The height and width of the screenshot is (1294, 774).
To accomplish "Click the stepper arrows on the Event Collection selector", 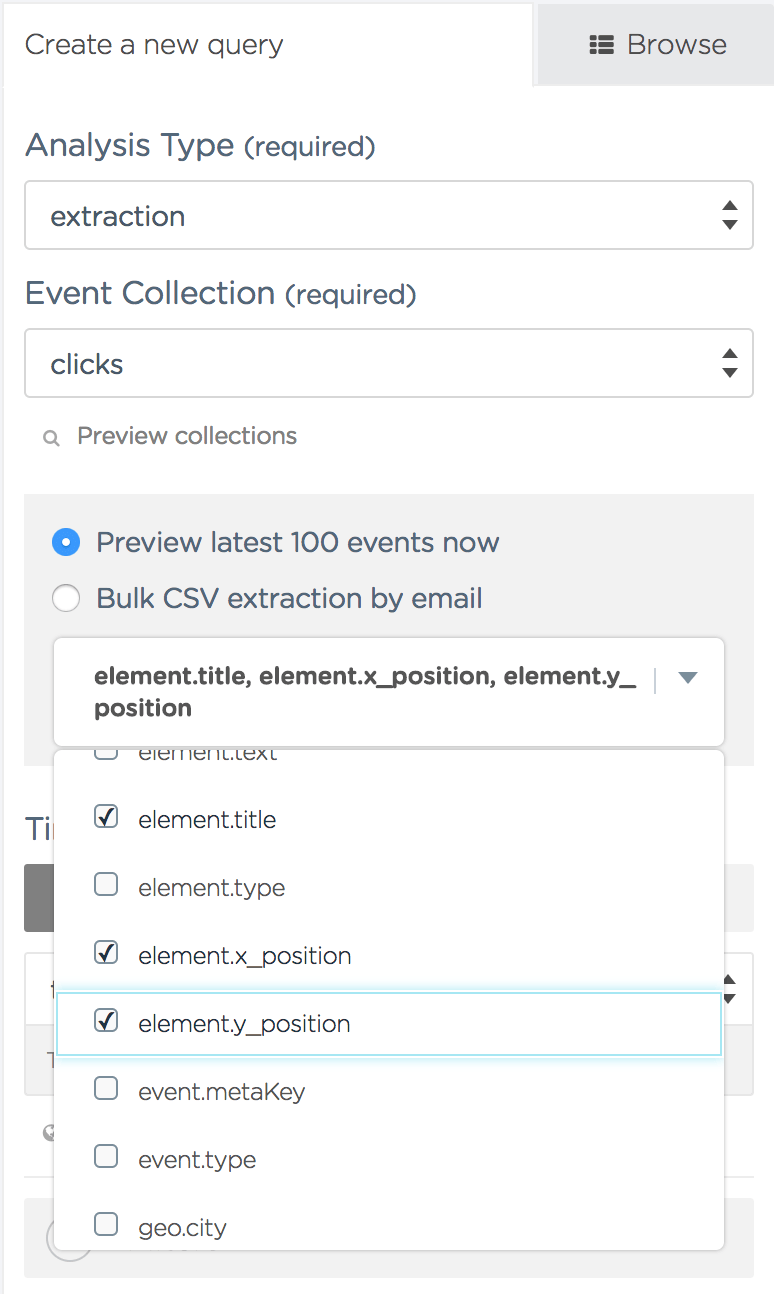I will 729,363.
